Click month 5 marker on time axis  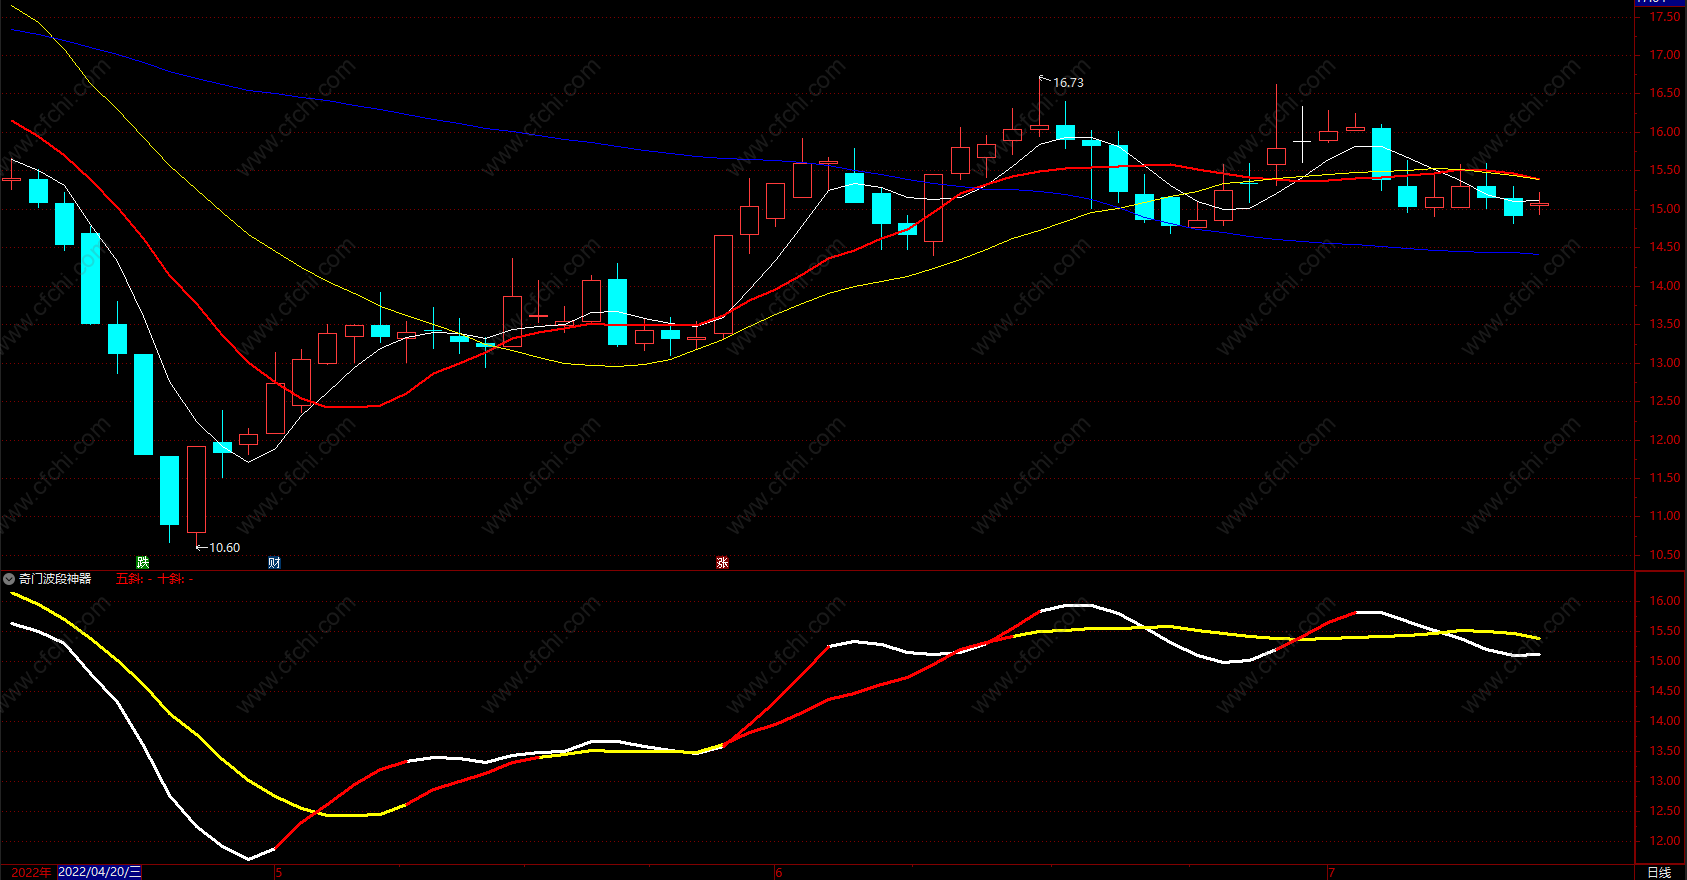tap(279, 872)
